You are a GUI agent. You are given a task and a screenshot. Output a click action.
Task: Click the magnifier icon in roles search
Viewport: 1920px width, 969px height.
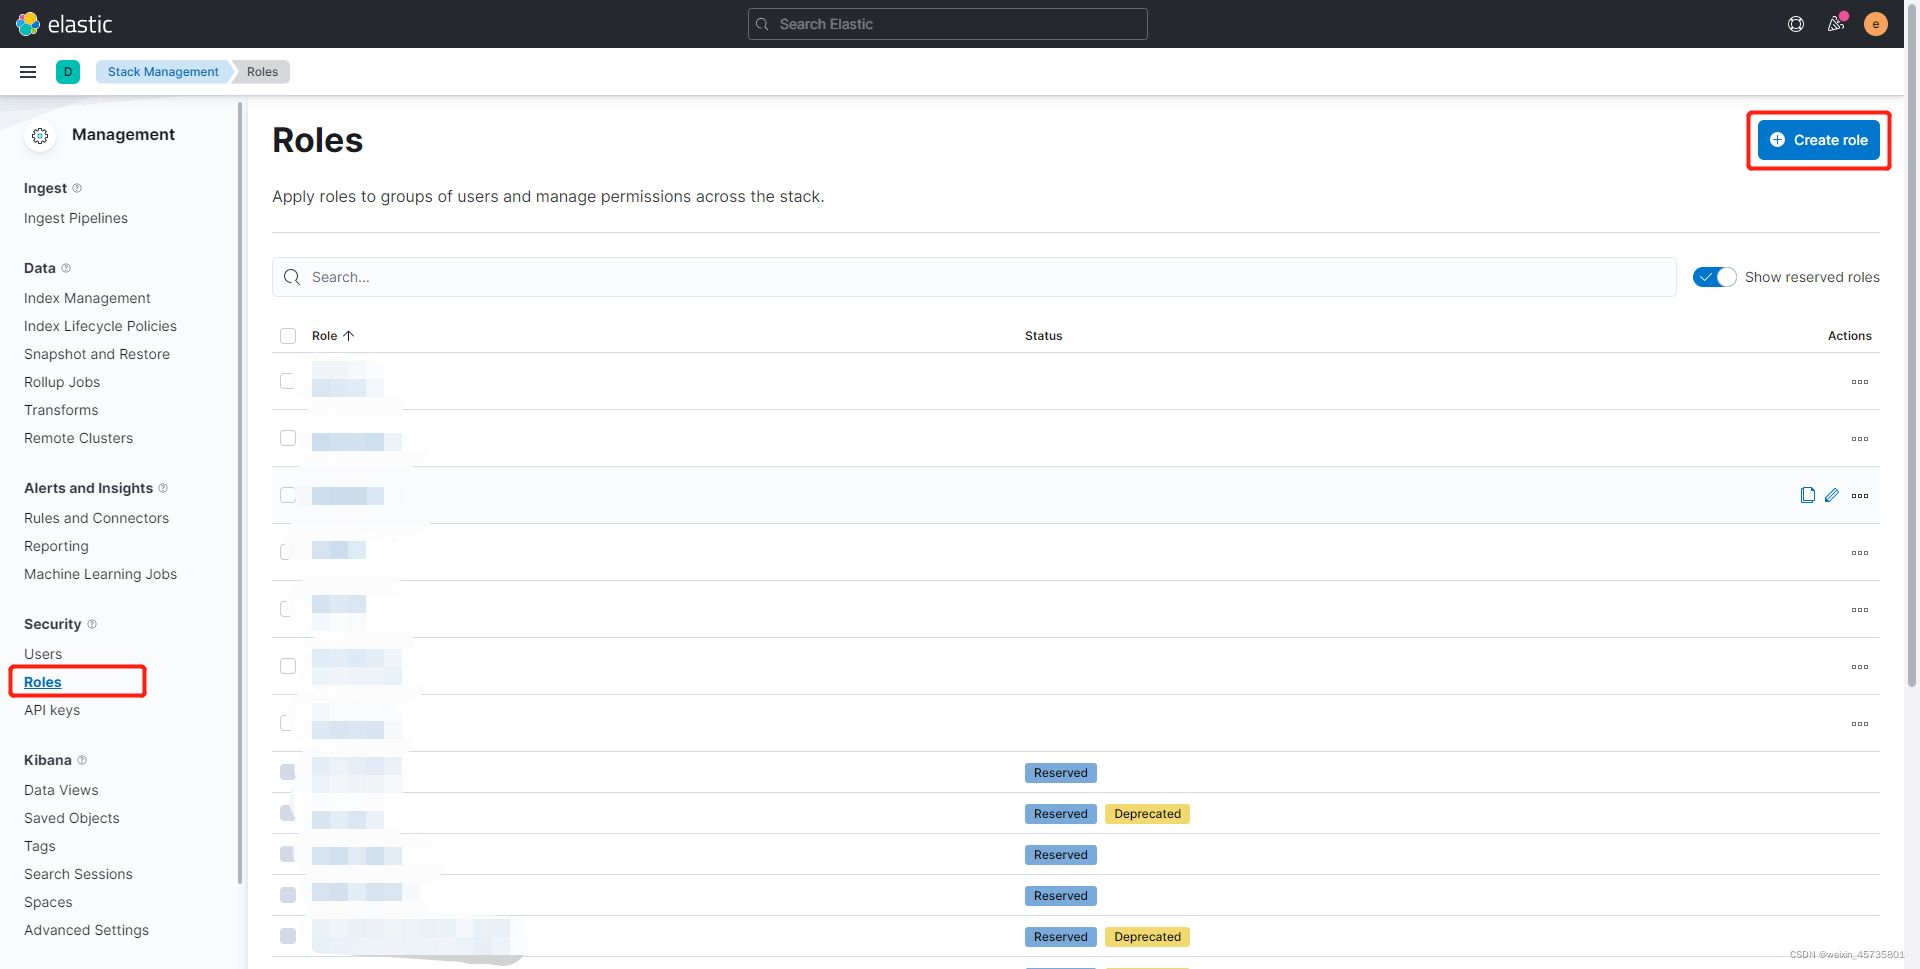pos(292,277)
